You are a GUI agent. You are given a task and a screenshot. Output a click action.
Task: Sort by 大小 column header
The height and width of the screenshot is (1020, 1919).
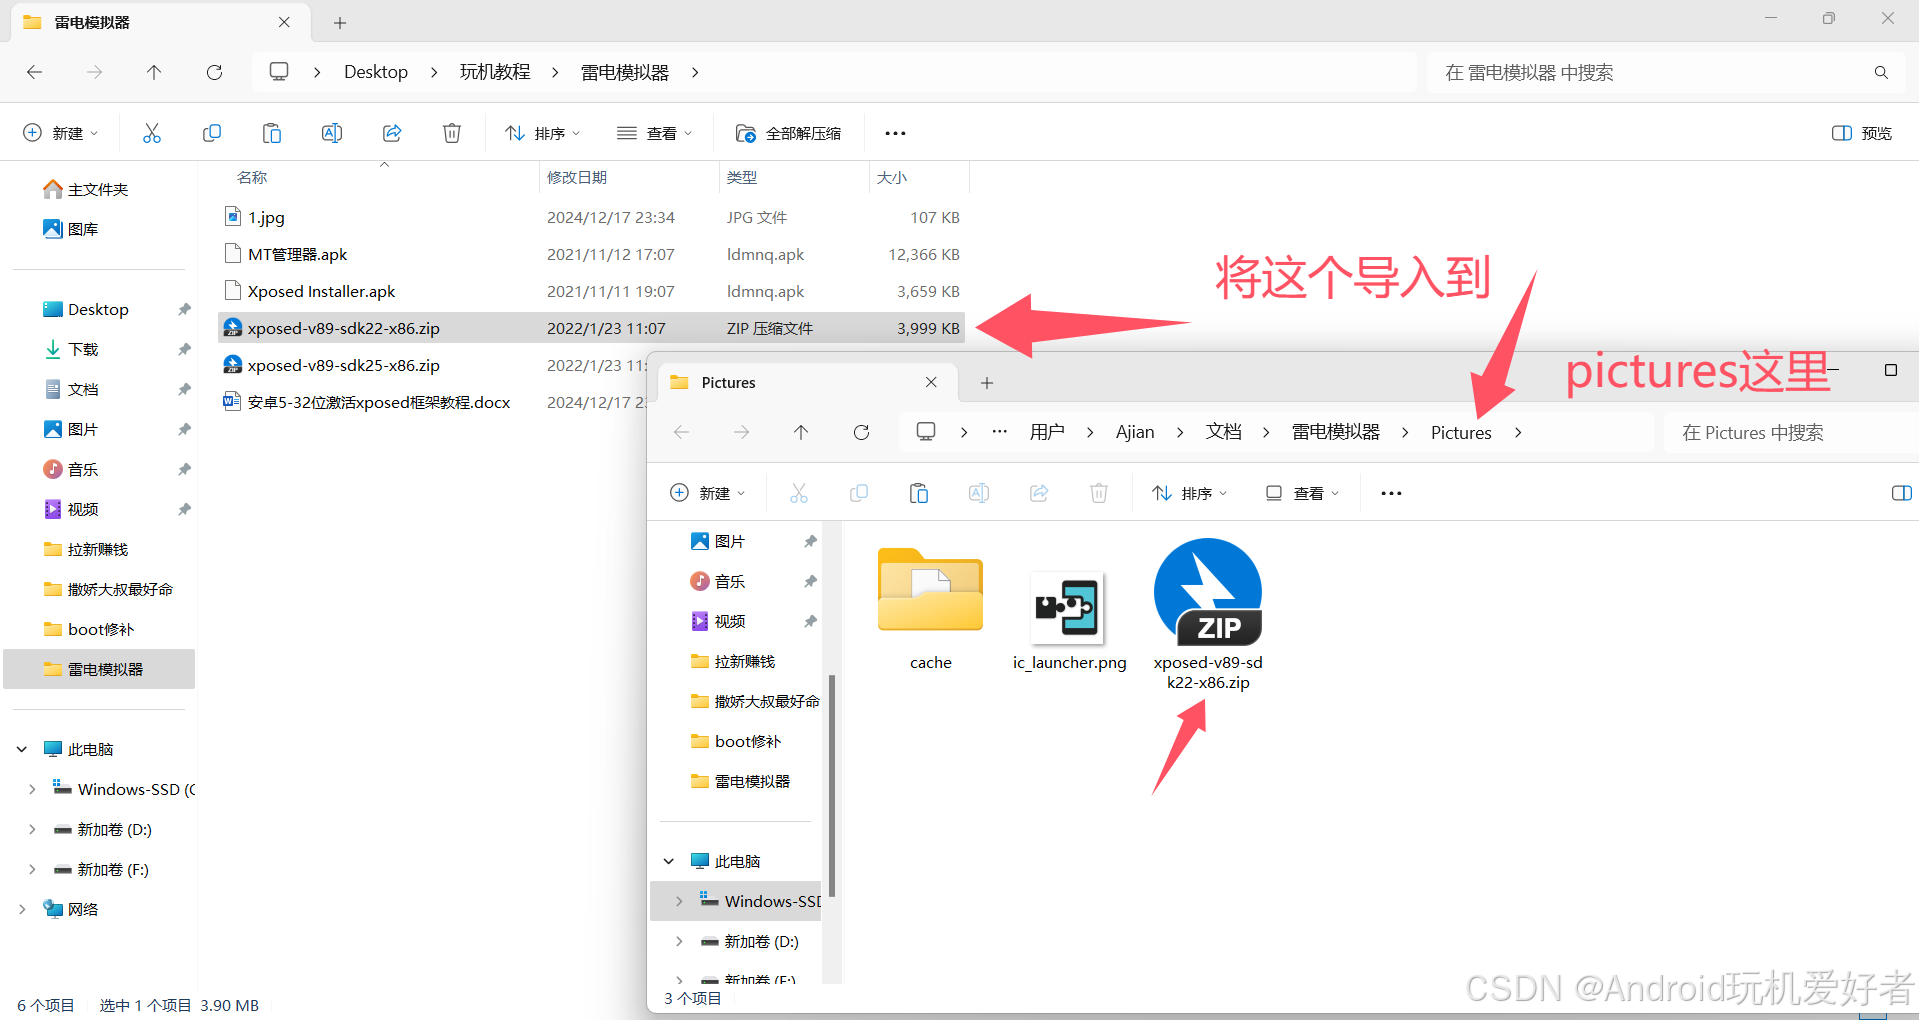(892, 177)
